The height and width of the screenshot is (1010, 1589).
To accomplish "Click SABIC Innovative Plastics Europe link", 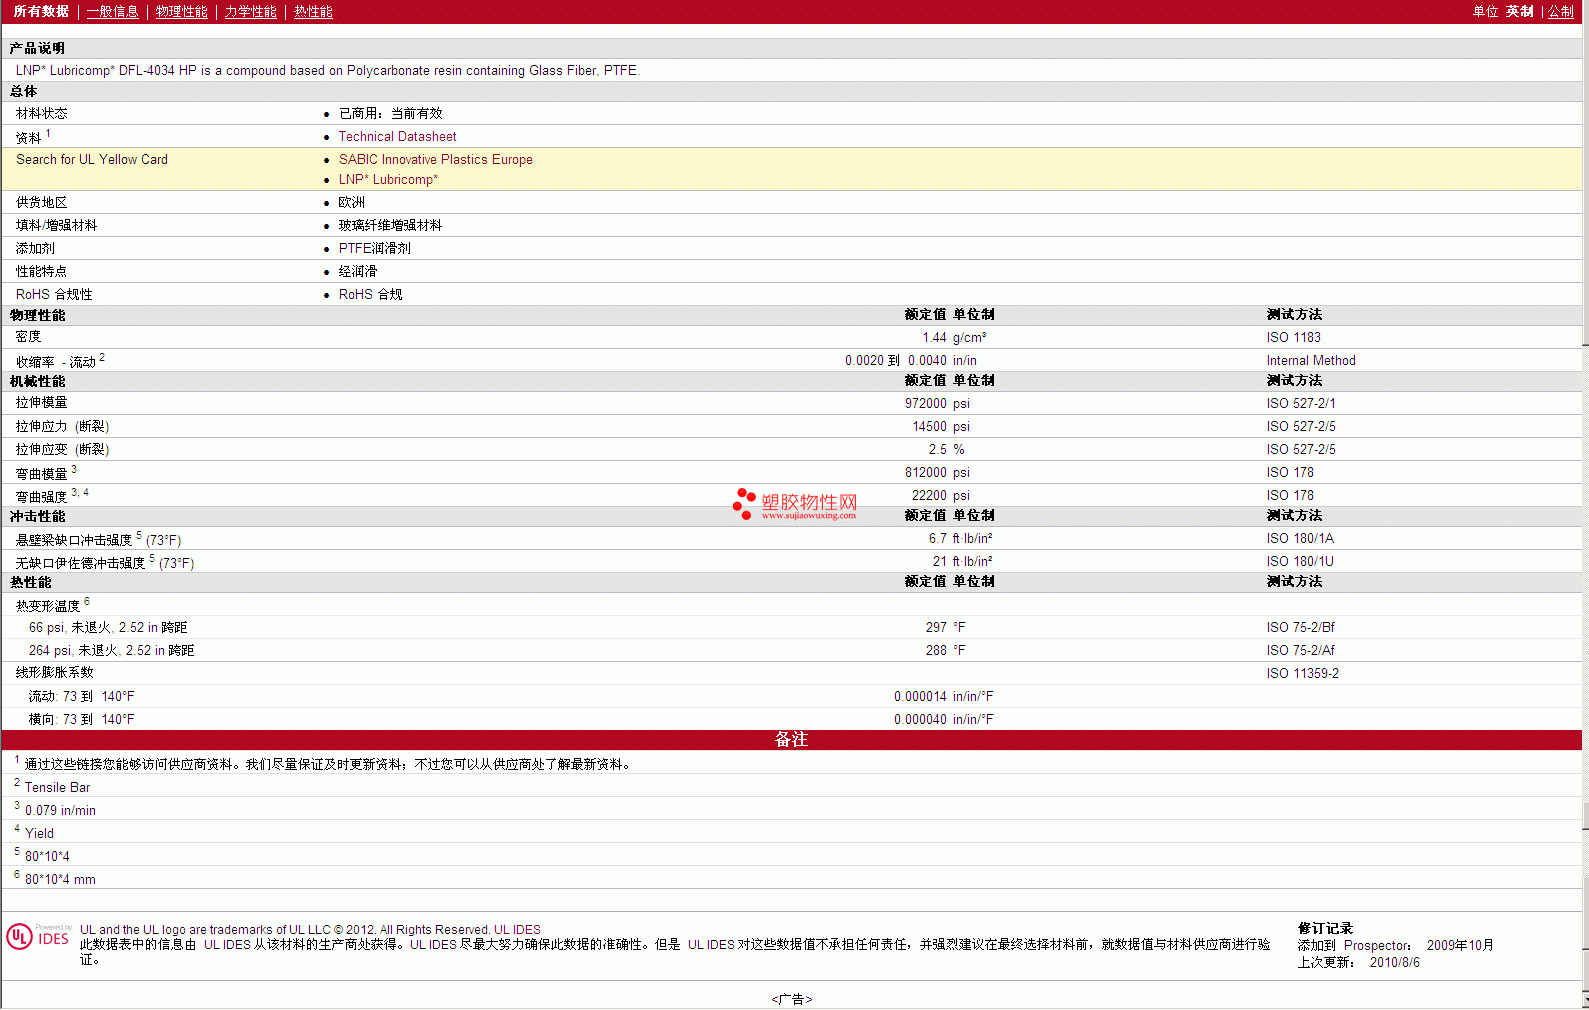I will click(435, 160).
